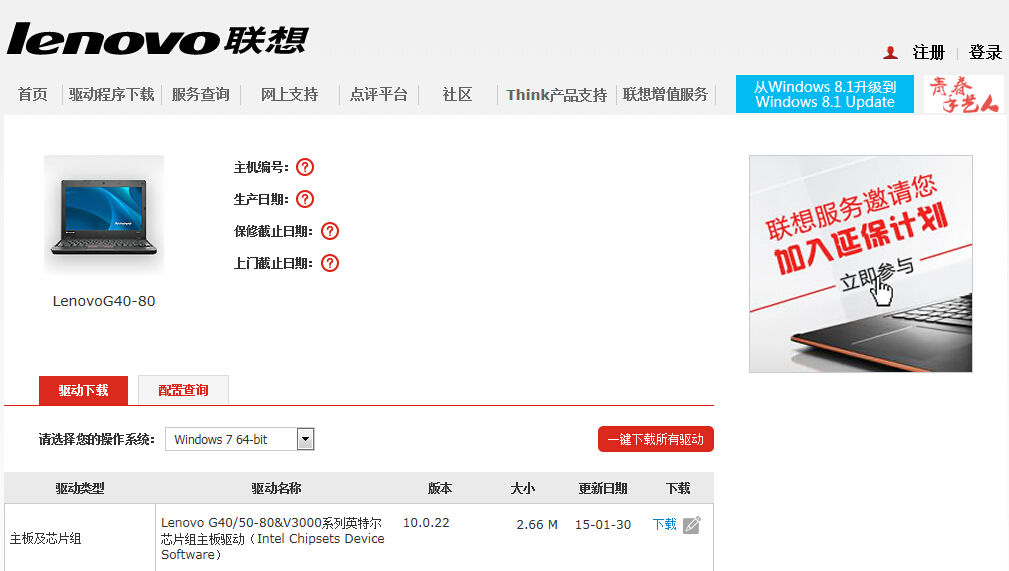Click the red user icon near 注册

[x=891, y=53]
